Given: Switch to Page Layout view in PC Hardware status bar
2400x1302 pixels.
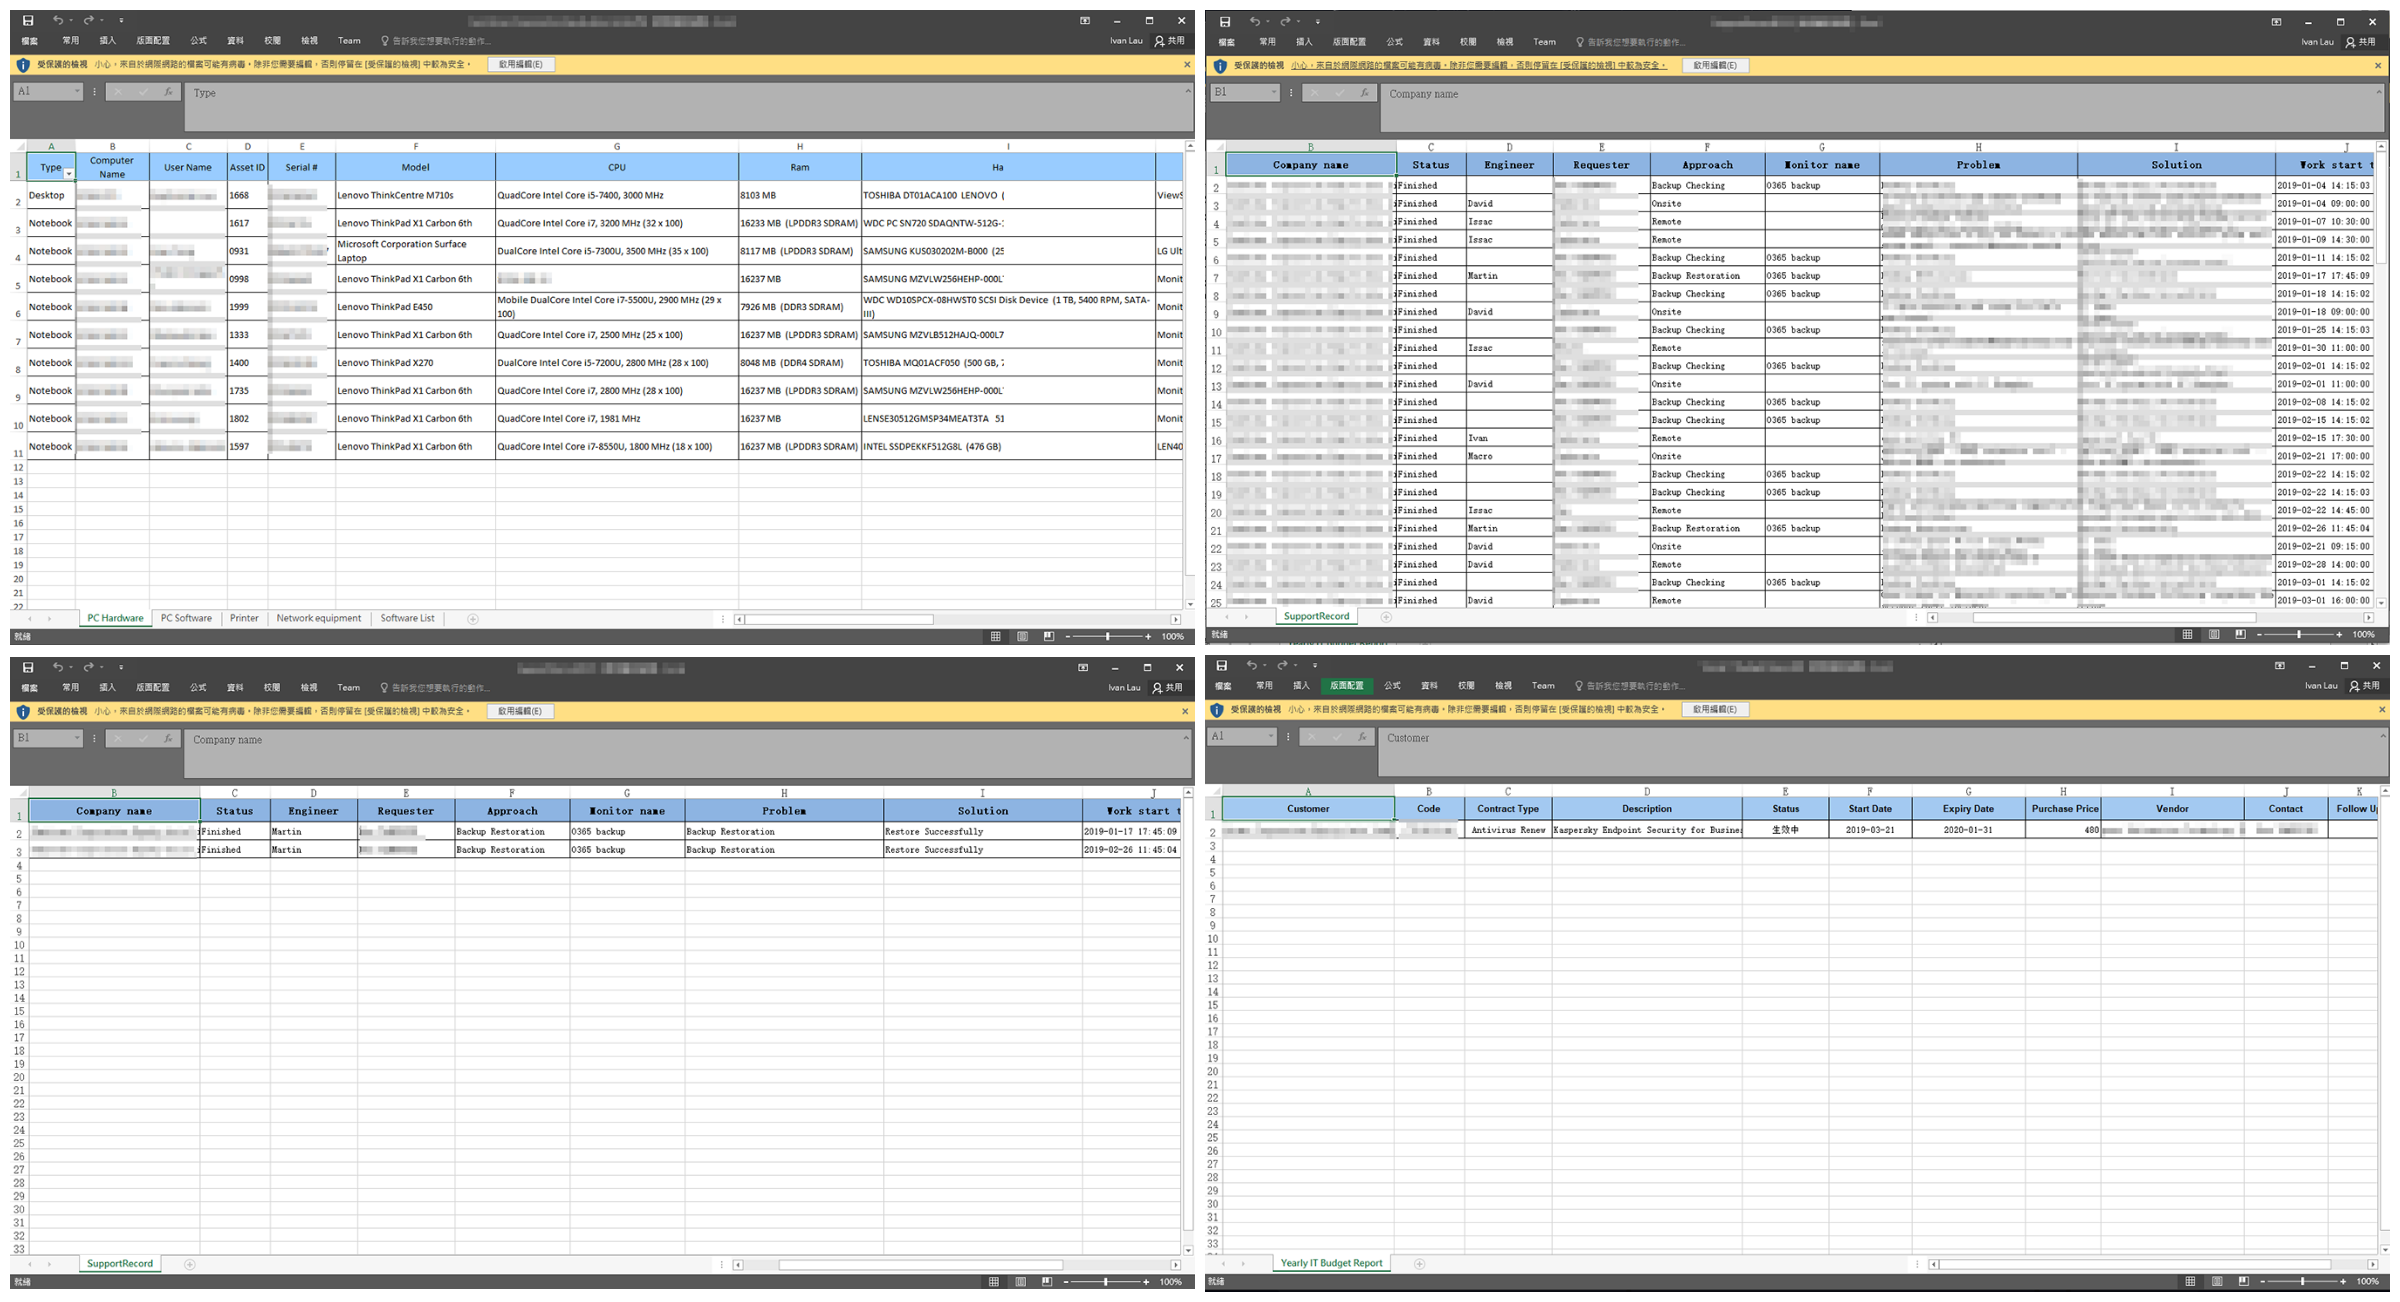Looking at the screenshot, I should (1022, 636).
